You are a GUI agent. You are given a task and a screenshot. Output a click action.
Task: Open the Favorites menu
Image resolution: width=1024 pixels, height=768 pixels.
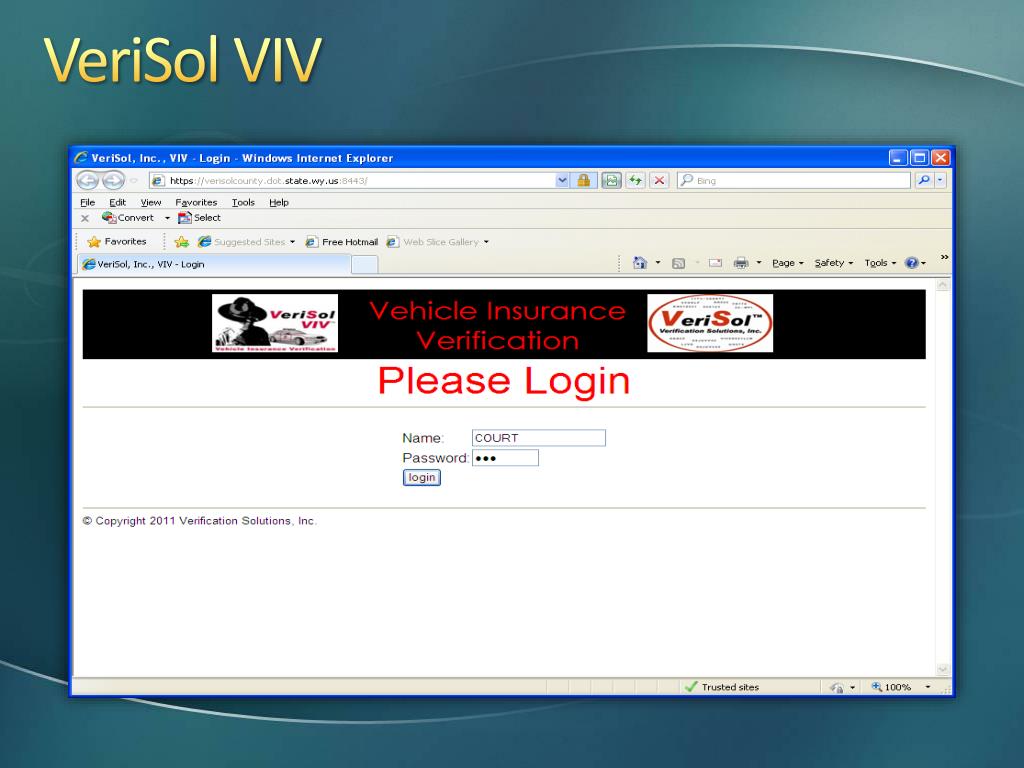click(196, 202)
